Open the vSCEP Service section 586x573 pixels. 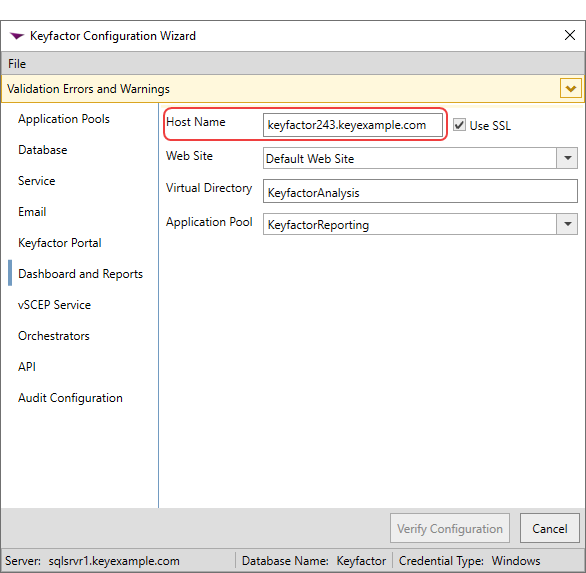pyautogui.click(x=54, y=305)
